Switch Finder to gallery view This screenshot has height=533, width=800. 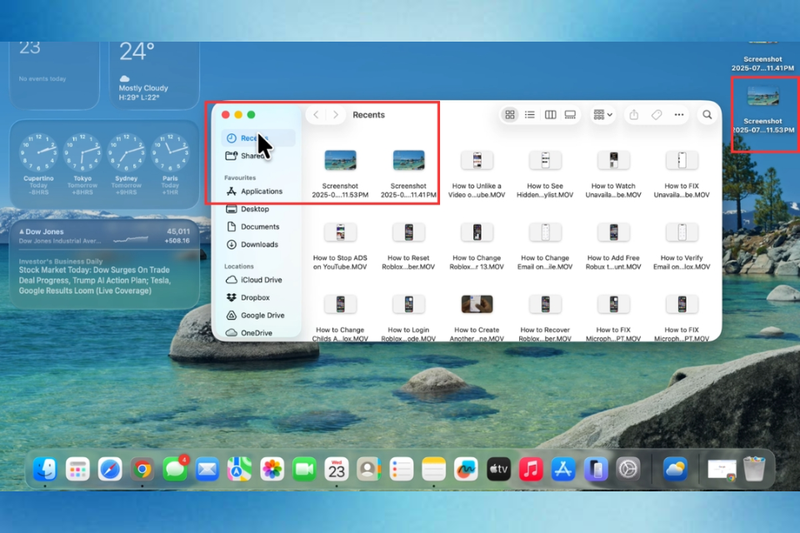(570, 115)
